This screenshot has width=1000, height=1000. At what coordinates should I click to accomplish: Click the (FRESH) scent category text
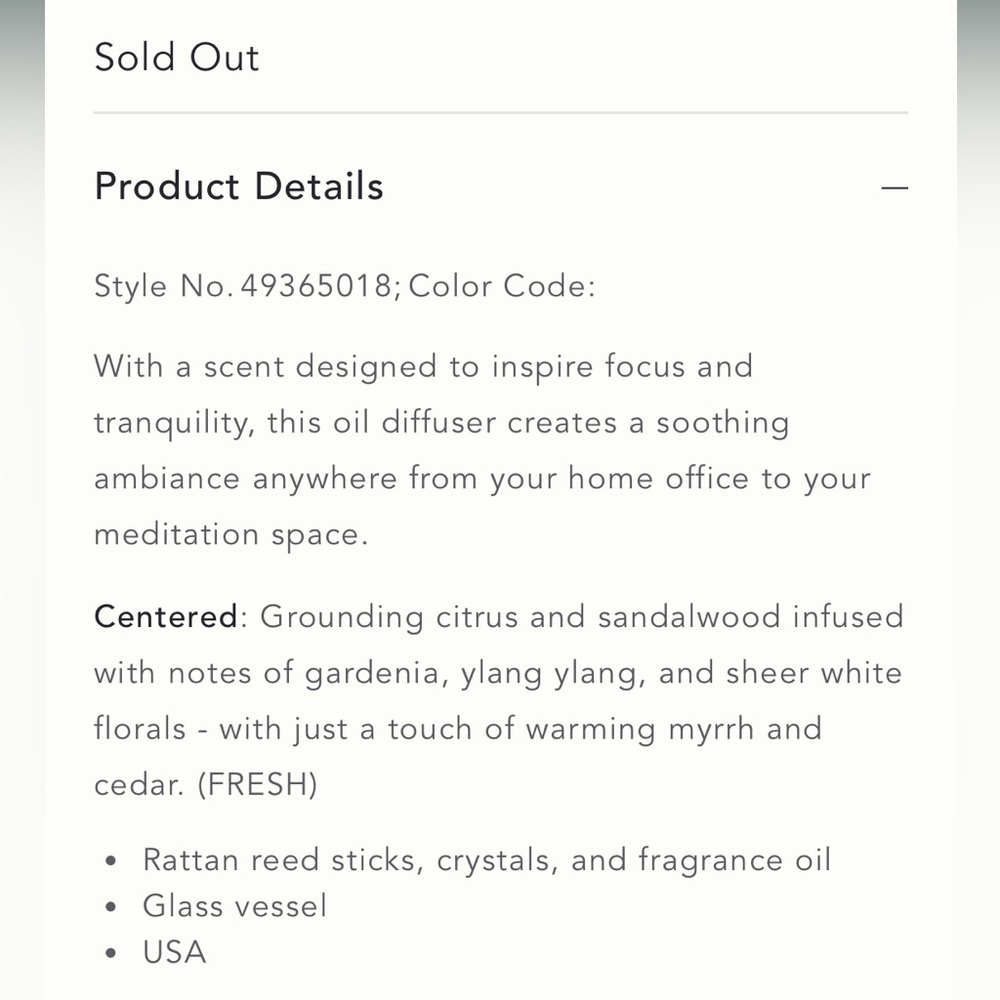[257, 784]
